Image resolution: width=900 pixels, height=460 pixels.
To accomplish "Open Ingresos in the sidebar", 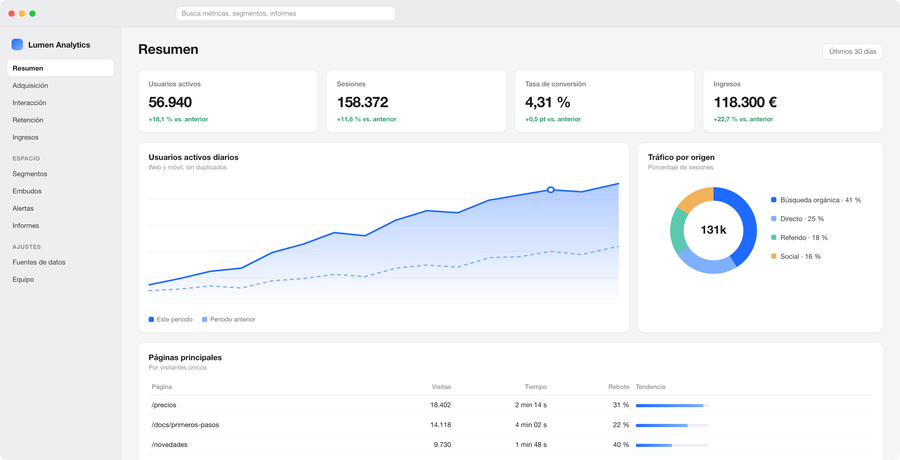I will (x=60, y=137).
